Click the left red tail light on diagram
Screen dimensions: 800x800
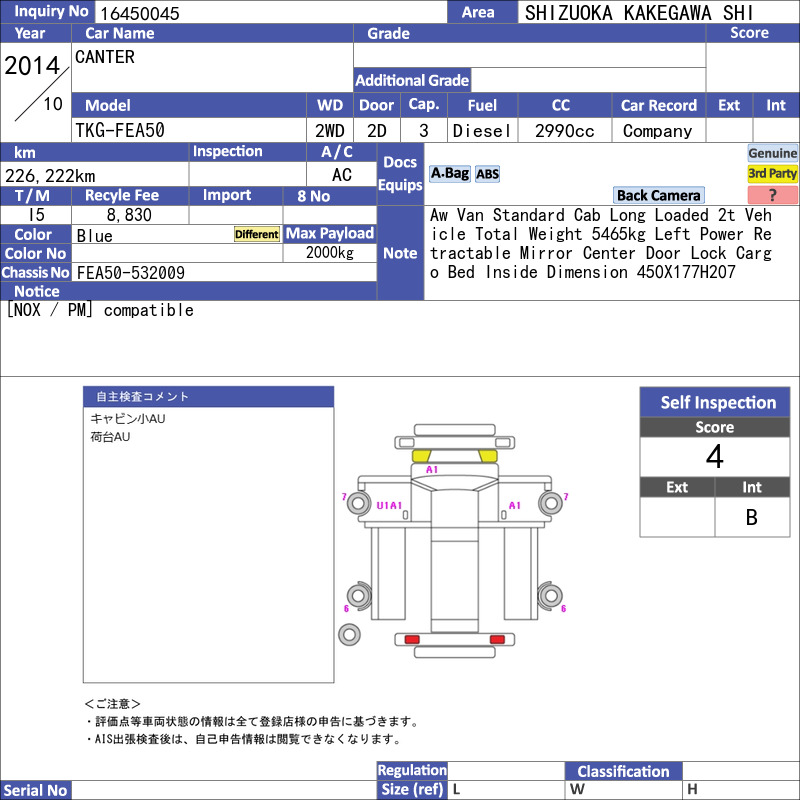(x=411, y=639)
